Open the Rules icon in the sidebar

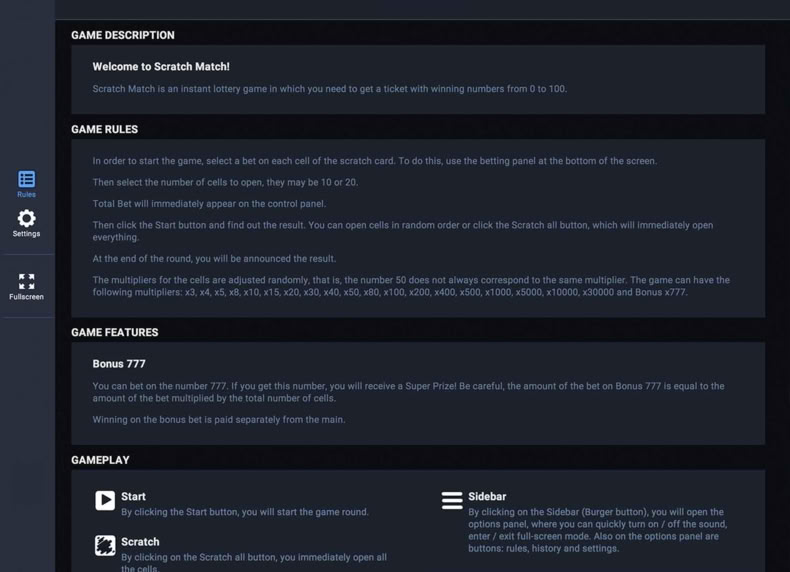pyautogui.click(x=26, y=179)
